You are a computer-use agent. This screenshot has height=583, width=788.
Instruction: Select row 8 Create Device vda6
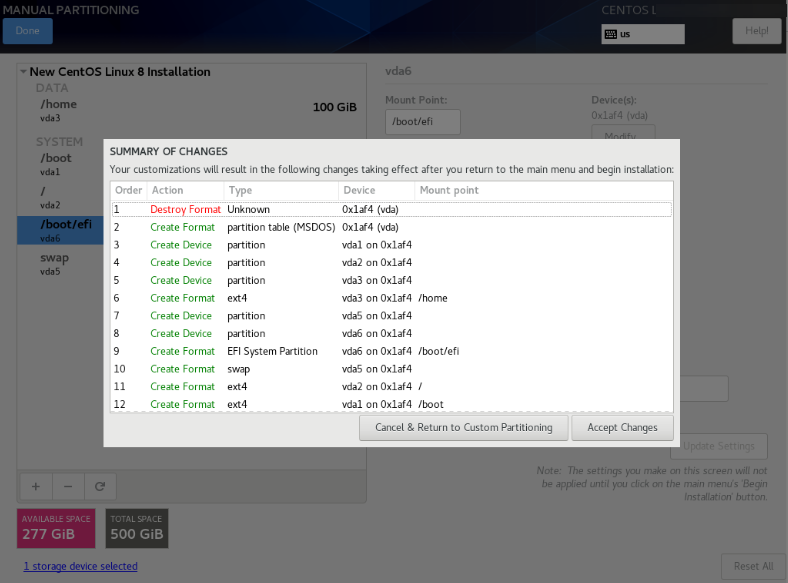[391, 333]
